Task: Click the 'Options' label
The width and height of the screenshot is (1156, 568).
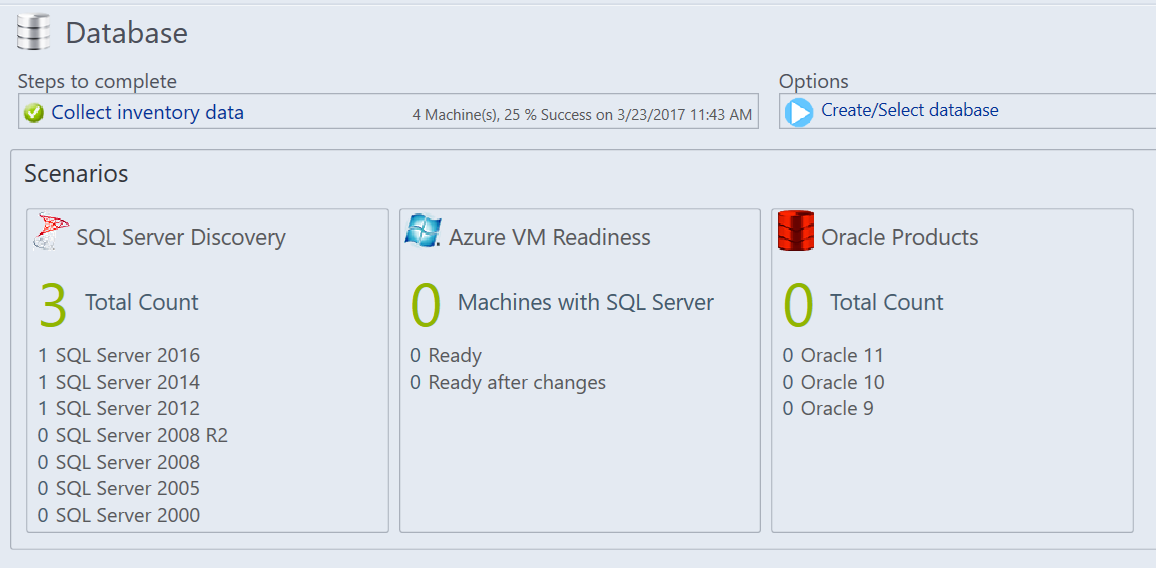Action: pos(814,81)
